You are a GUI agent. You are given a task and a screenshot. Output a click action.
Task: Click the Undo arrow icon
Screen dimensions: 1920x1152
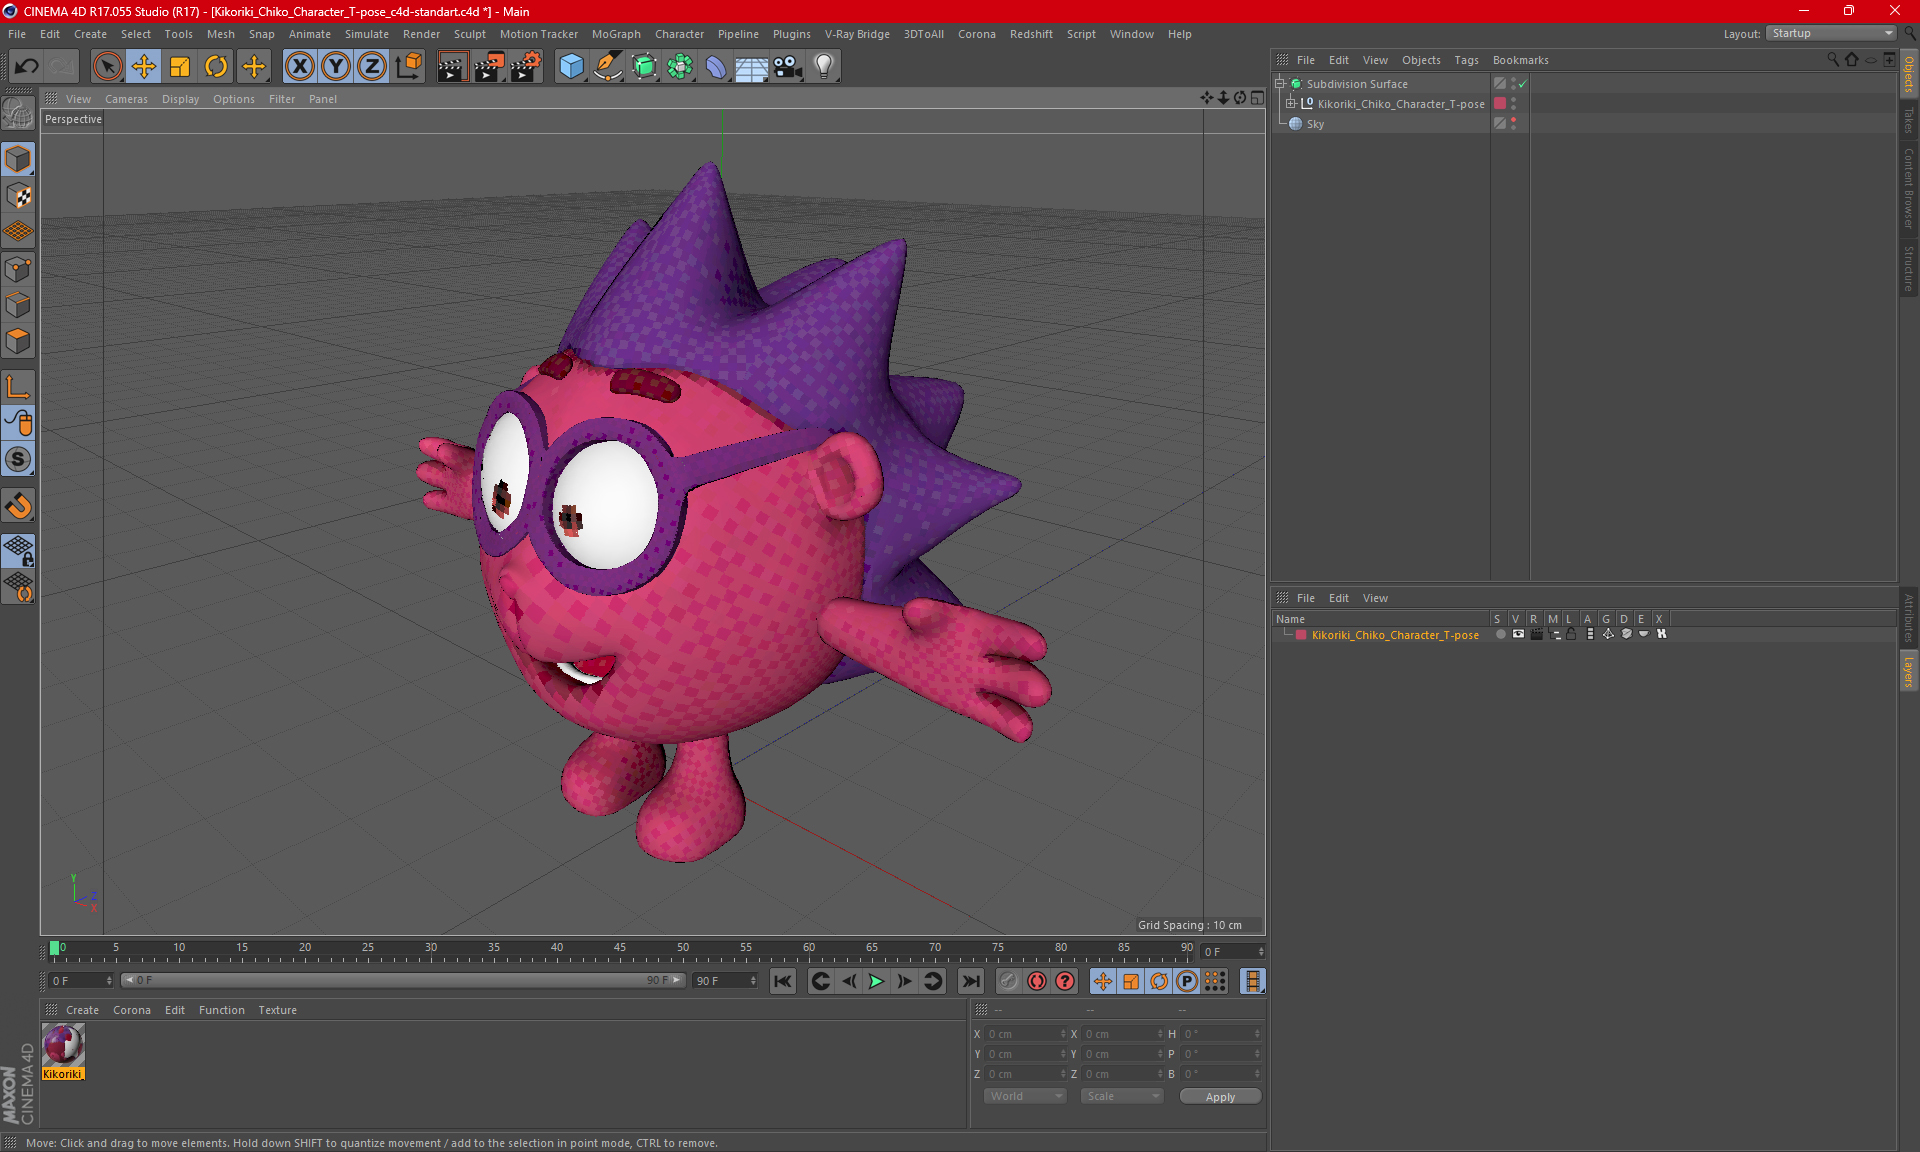(26, 67)
